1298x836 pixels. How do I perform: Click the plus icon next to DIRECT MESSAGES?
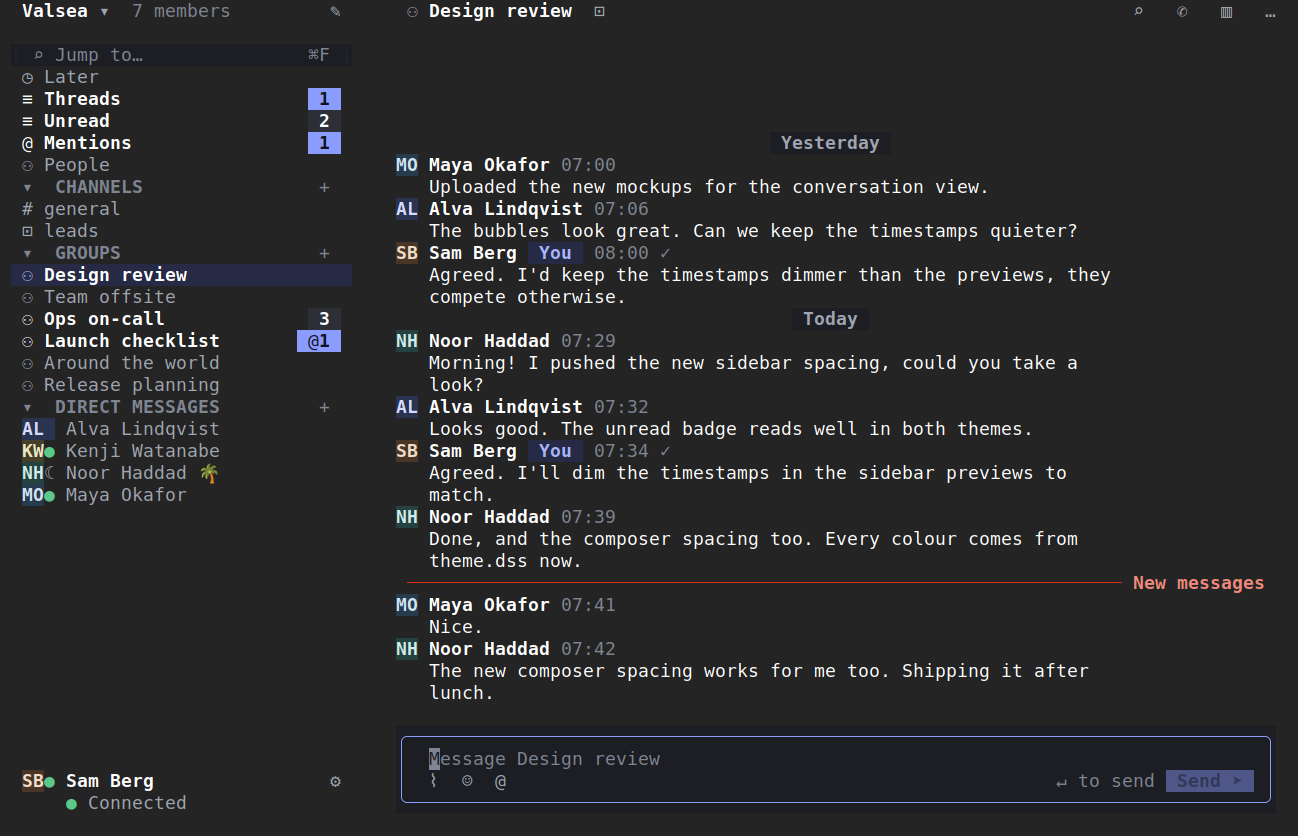[324, 407]
